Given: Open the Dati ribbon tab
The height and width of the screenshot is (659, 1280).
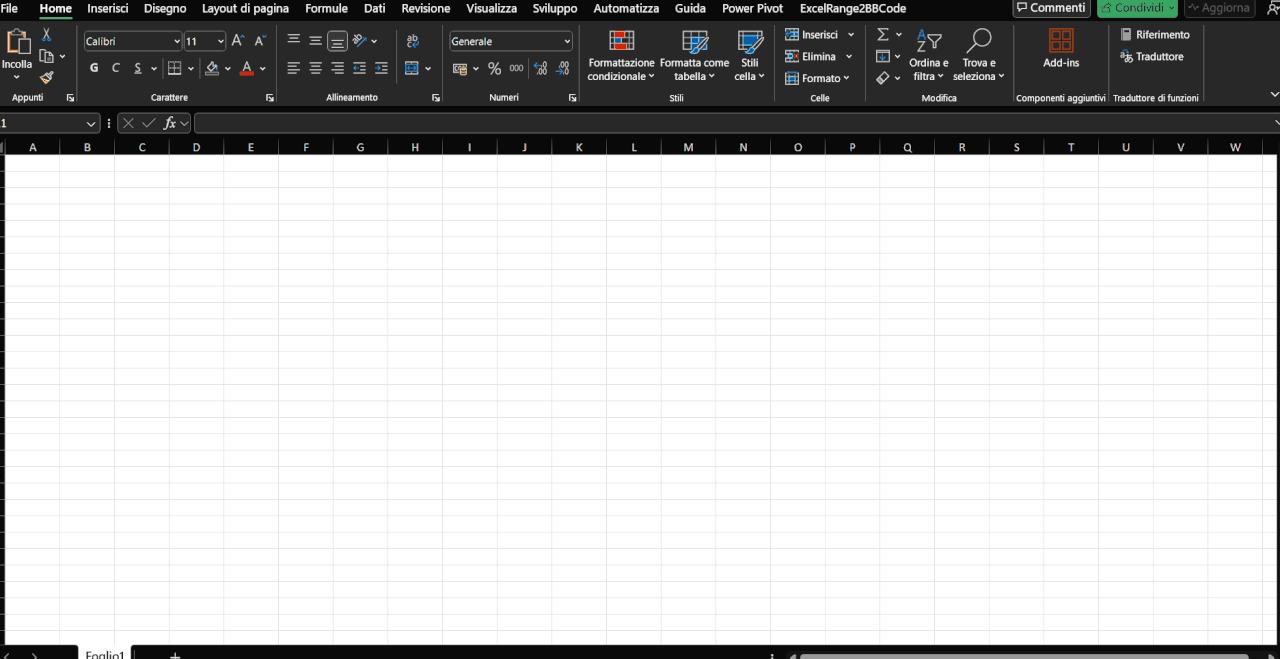Looking at the screenshot, I should point(374,8).
